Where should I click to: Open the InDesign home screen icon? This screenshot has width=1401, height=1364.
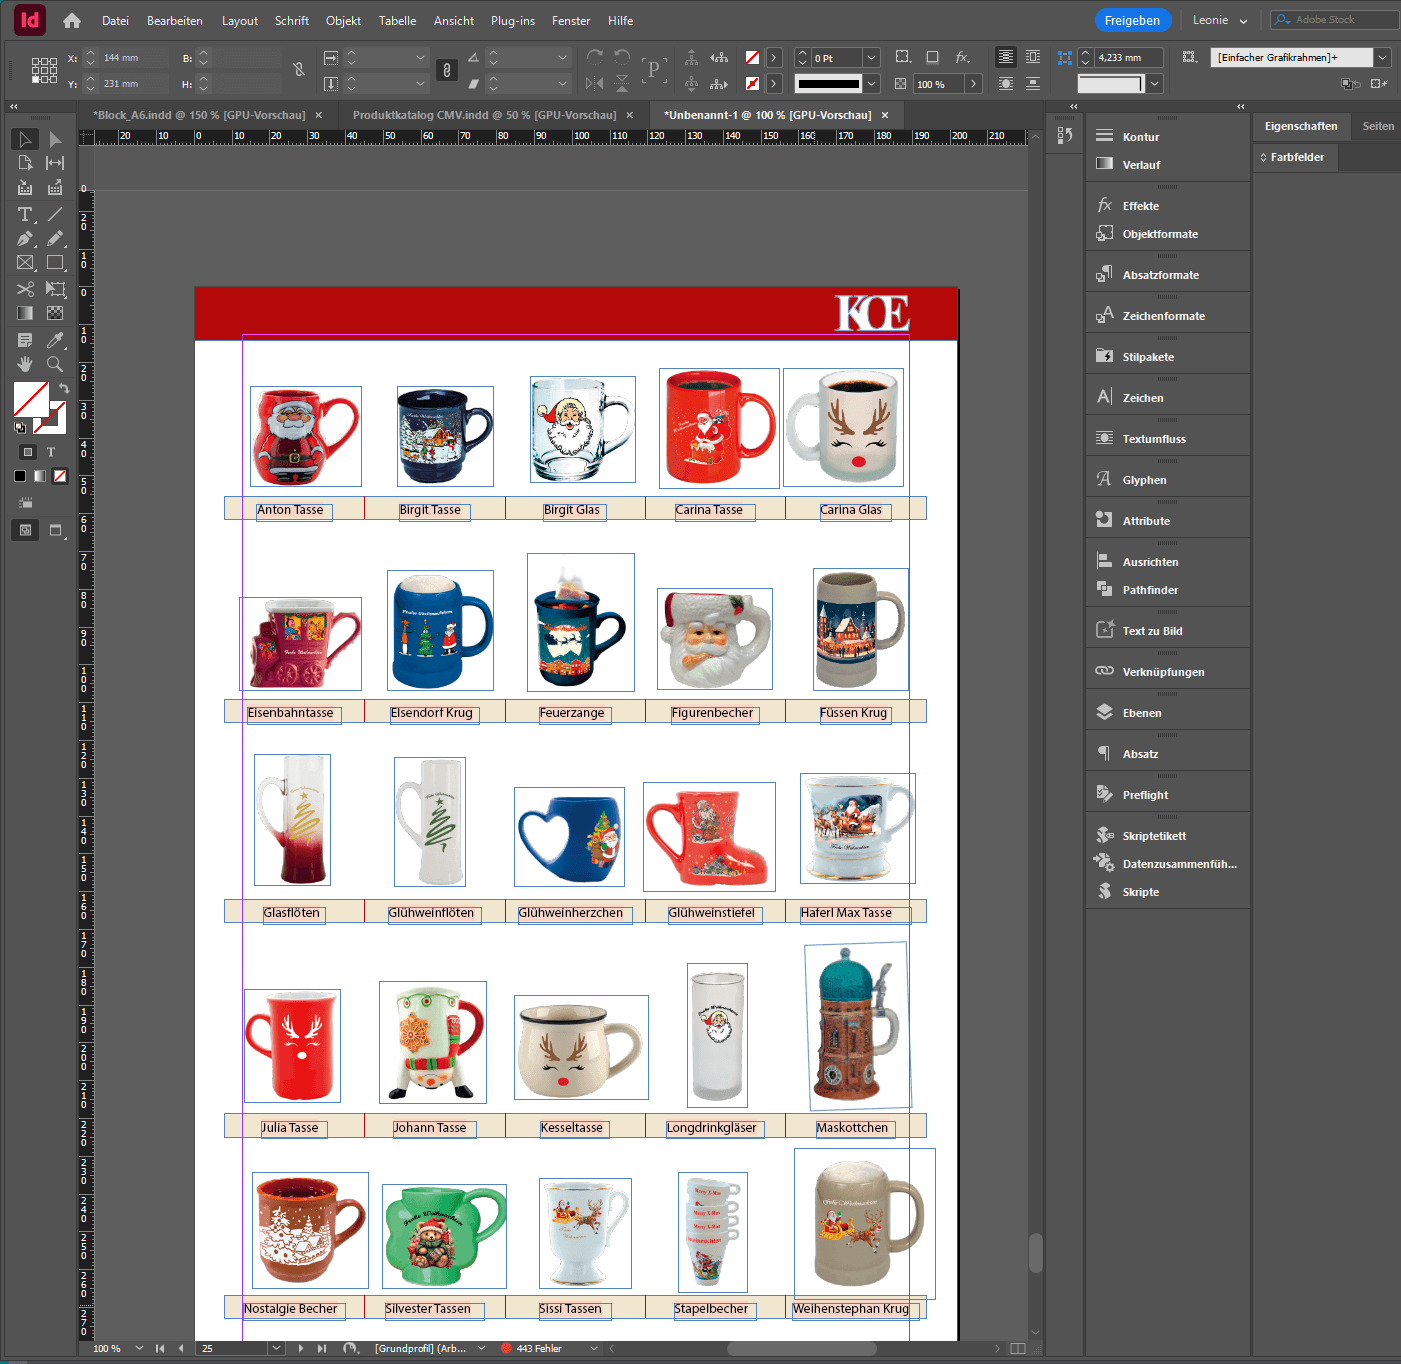pyautogui.click(x=72, y=20)
